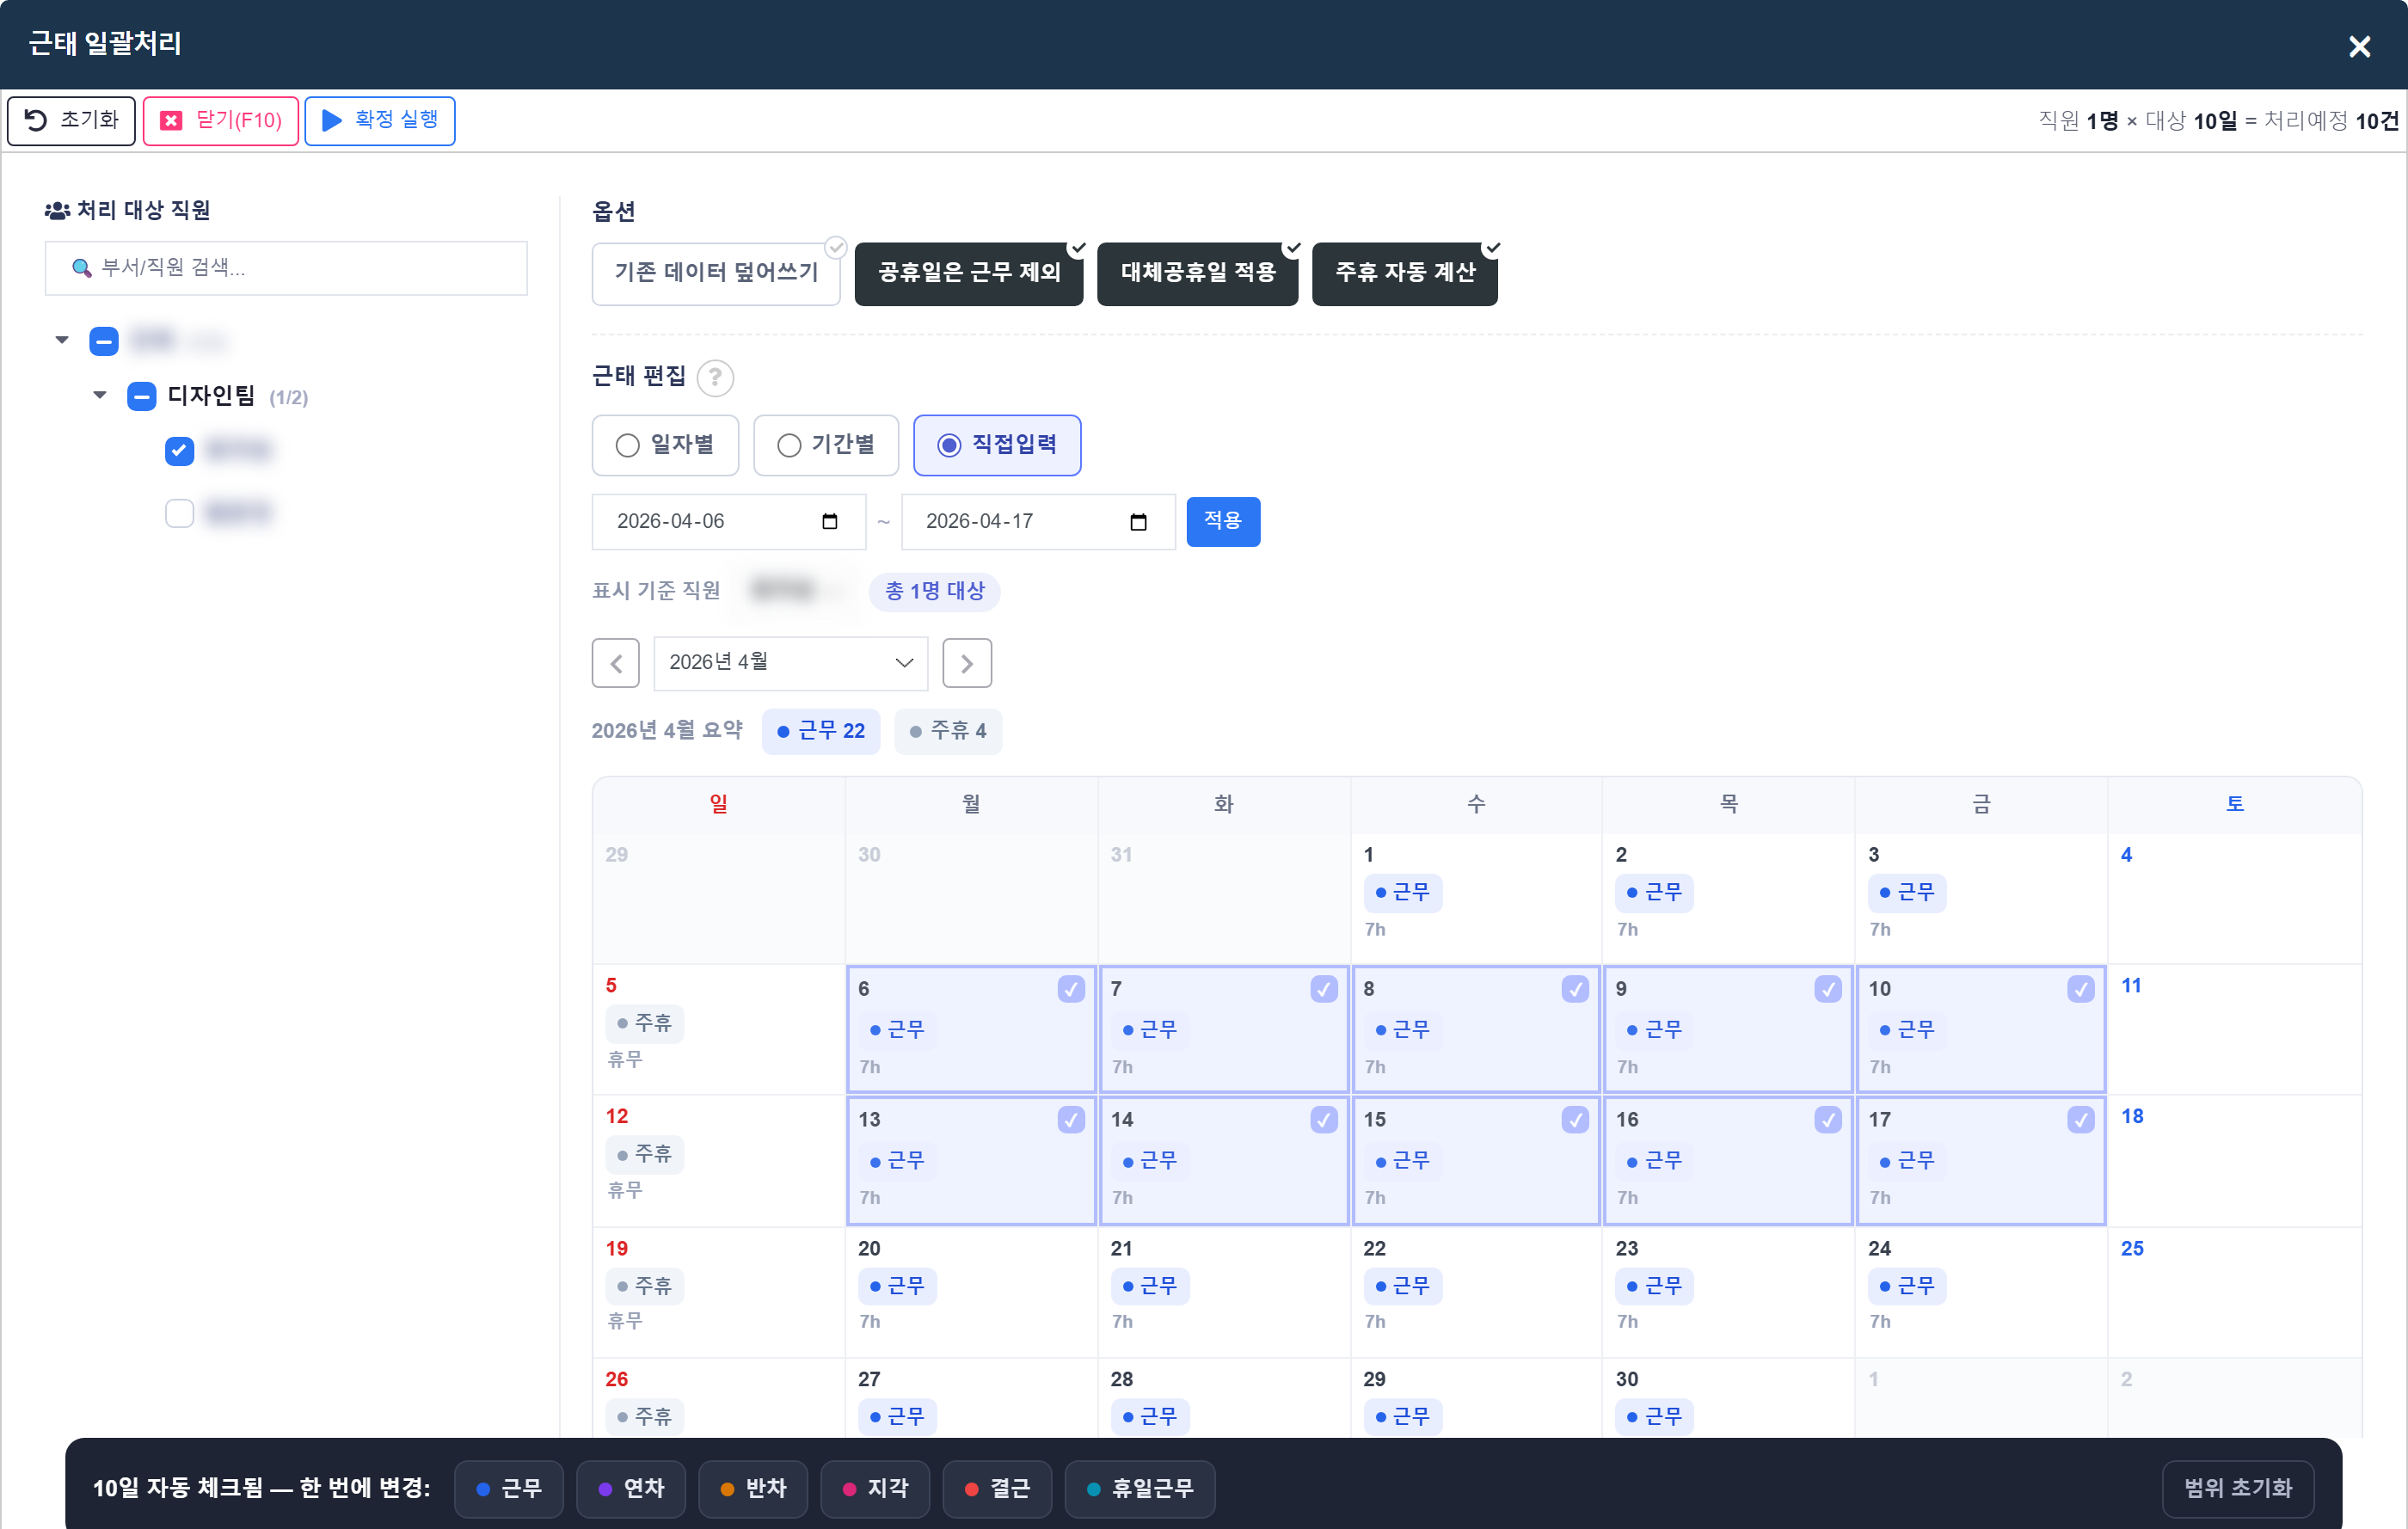
Task: Open the end date 2026-04-17 calendar icon
Action: tap(1138, 521)
